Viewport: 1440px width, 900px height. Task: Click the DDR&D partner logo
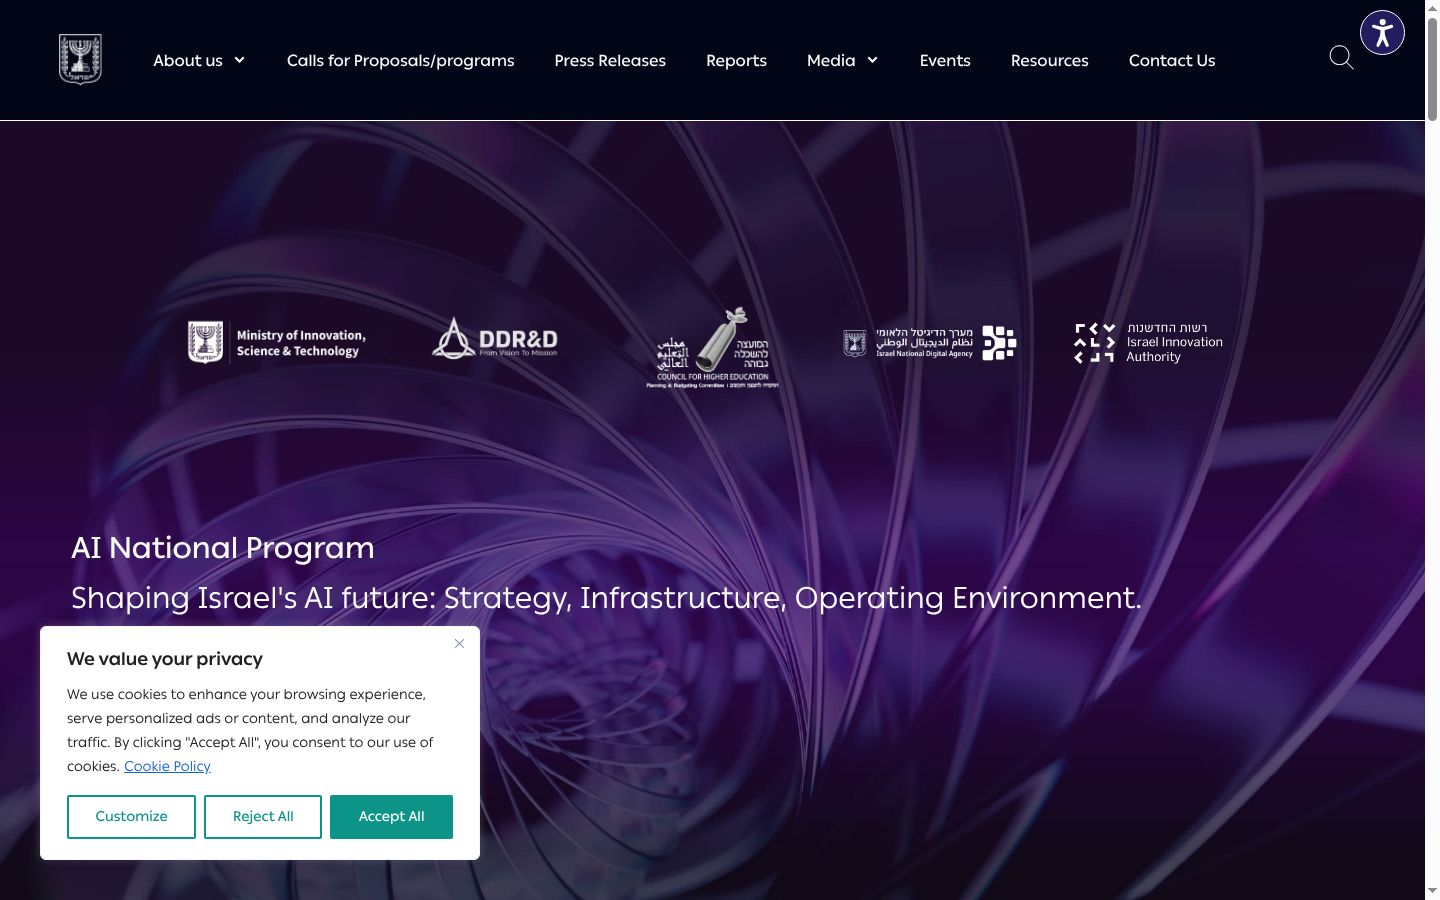click(495, 338)
